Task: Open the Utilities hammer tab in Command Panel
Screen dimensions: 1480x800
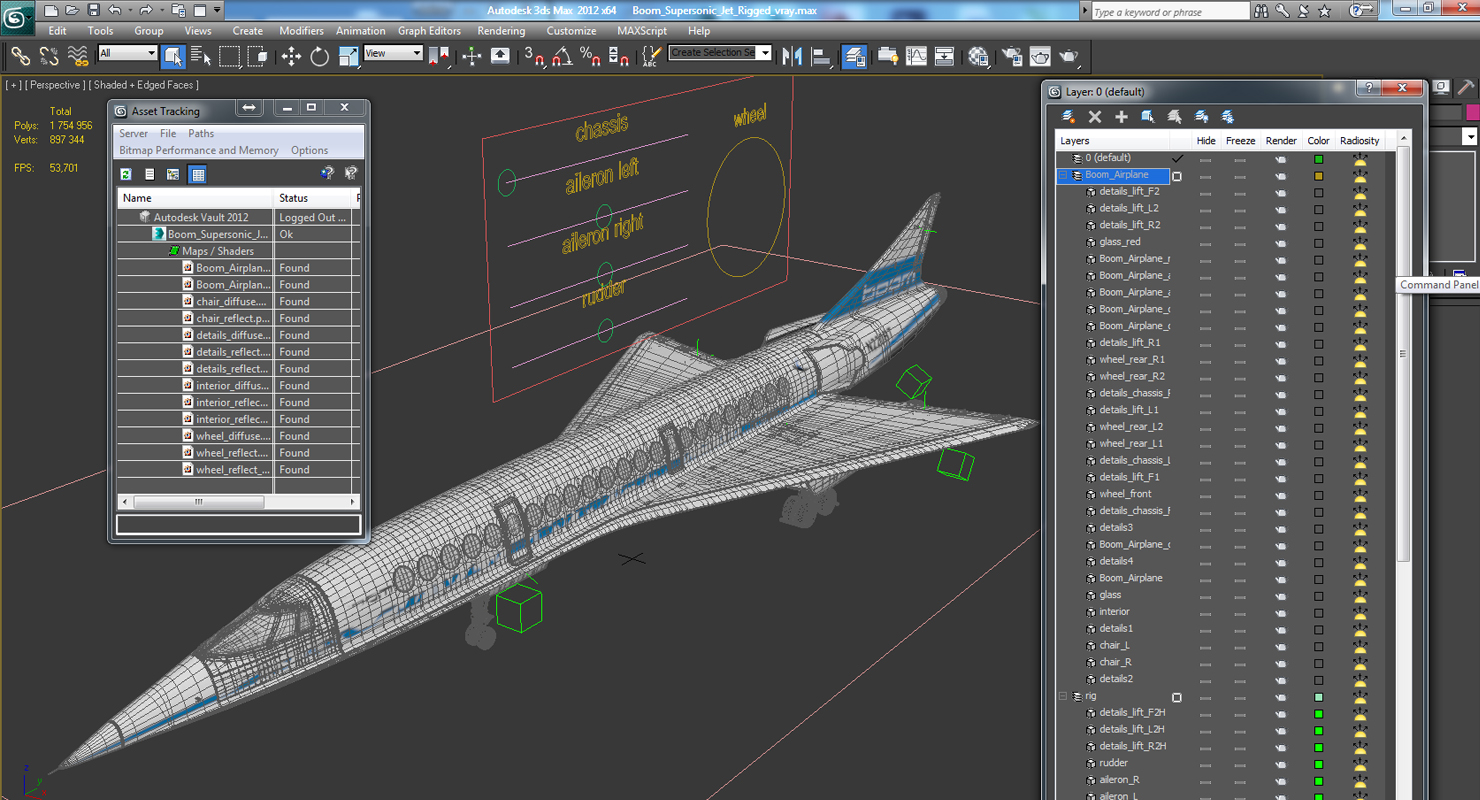Action: pyautogui.click(x=1466, y=88)
